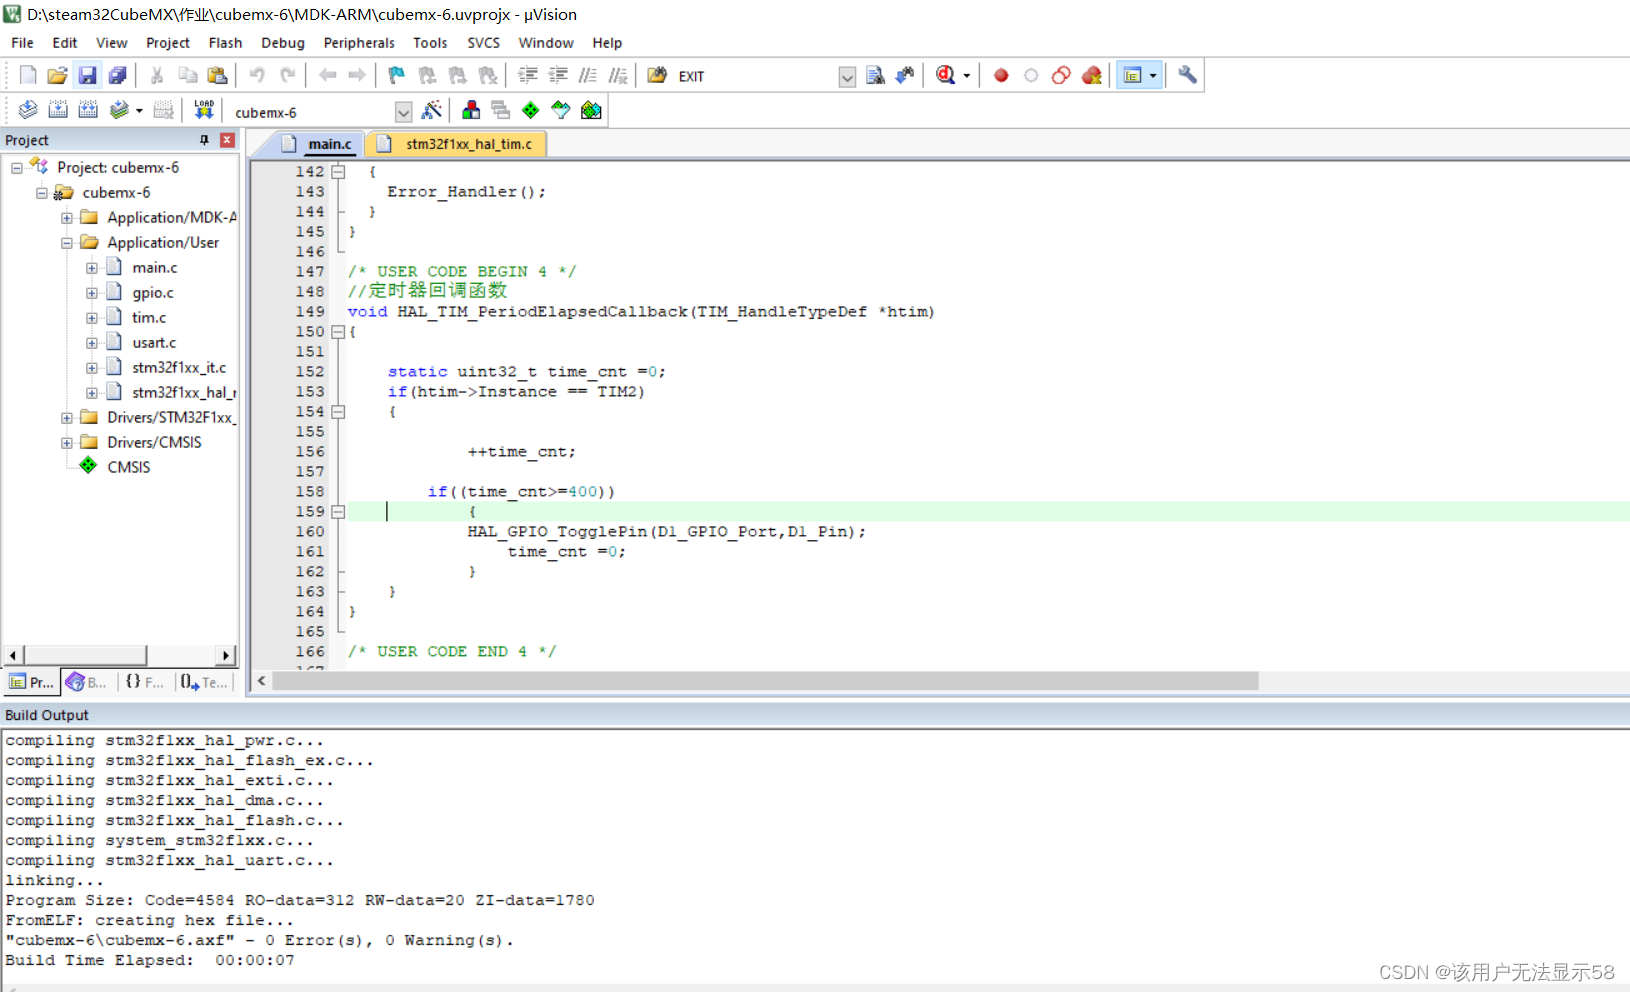Expand the Drivers/STM32F1xx folder

(67, 418)
